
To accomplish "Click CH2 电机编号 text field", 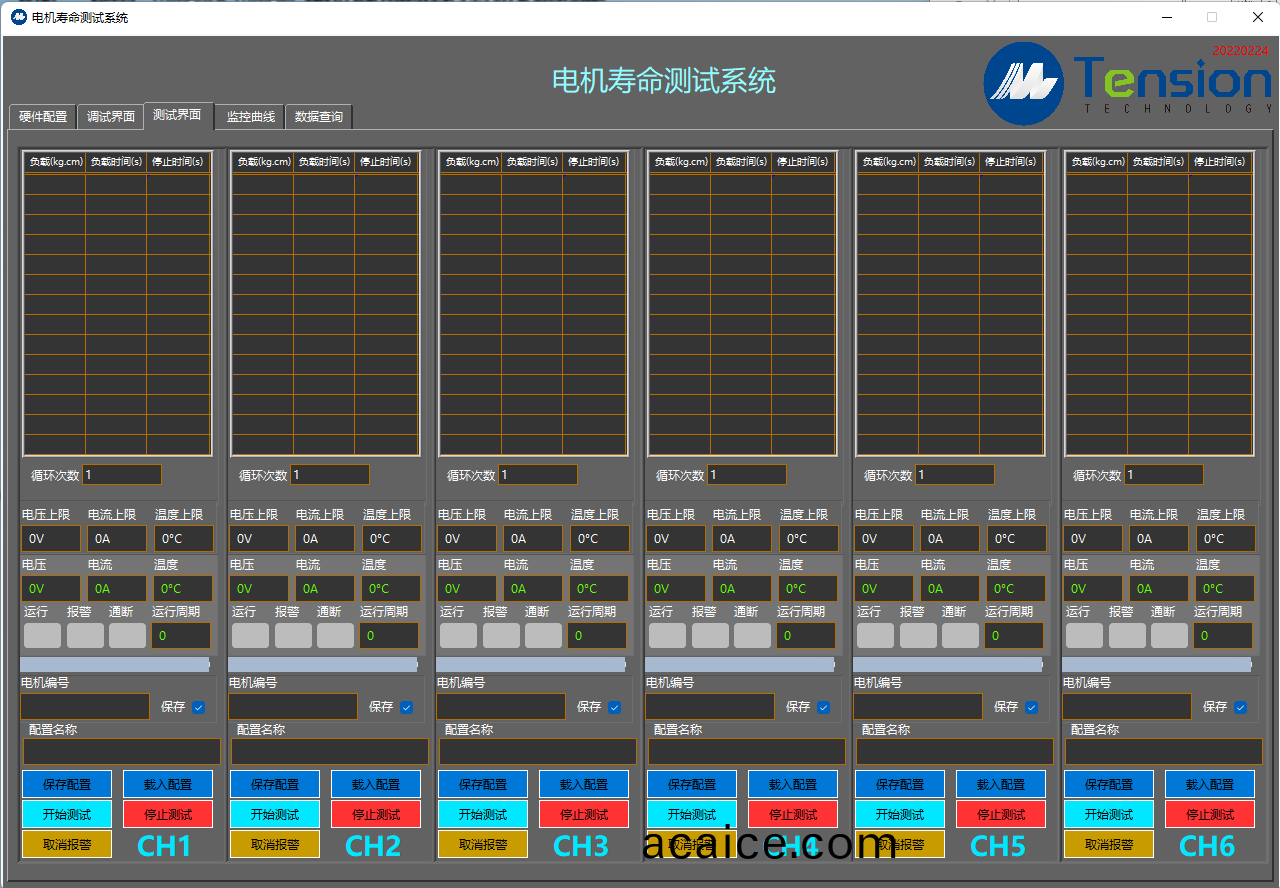I will 293,707.
